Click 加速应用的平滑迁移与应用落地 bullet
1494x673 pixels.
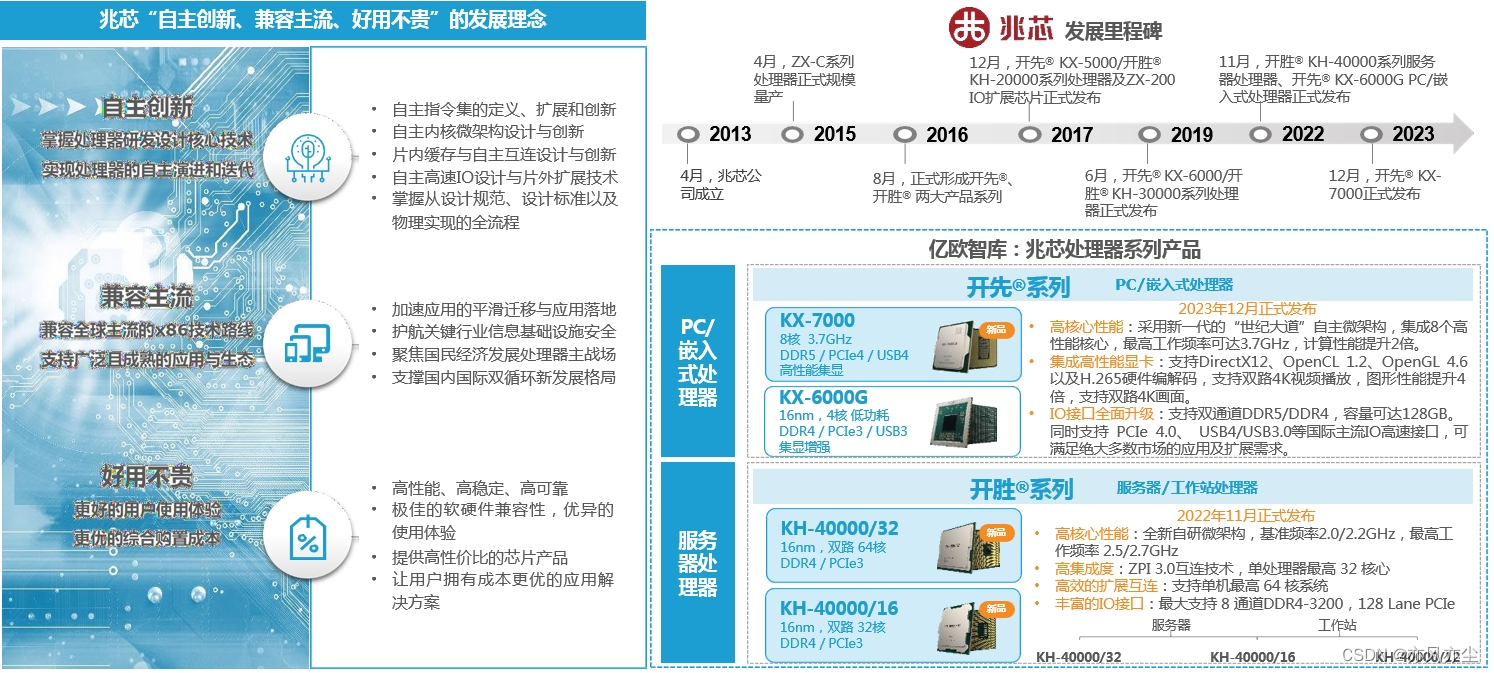point(504,309)
